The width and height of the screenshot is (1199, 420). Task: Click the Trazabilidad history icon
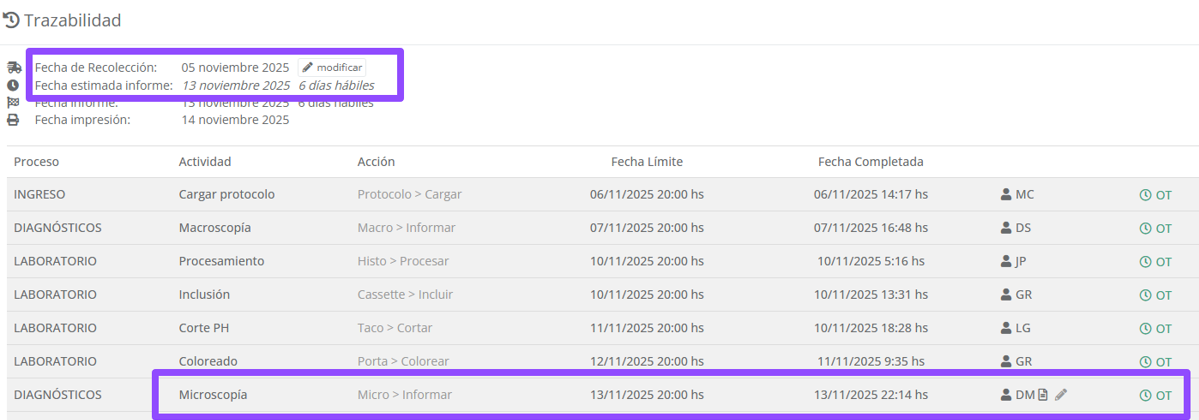[x=12, y=20]
